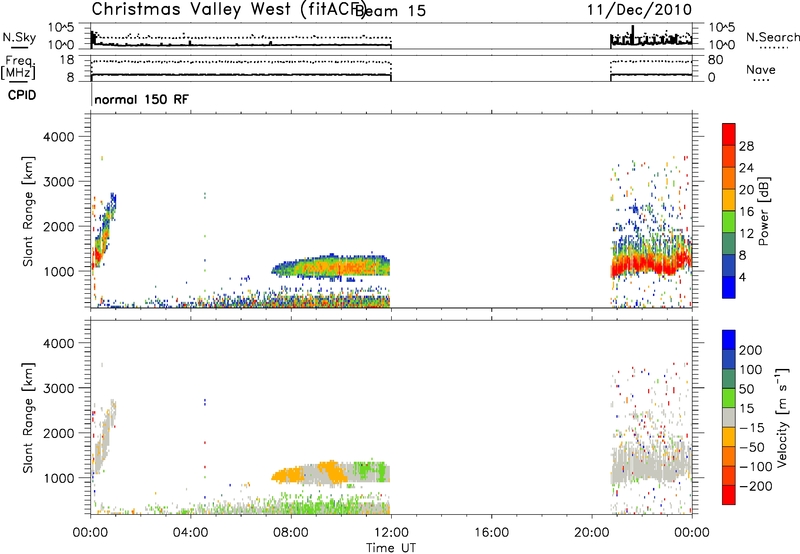Click the '20' label on Power color bar
The width and height of the screenshot is (800, 554).
[746, 190]
